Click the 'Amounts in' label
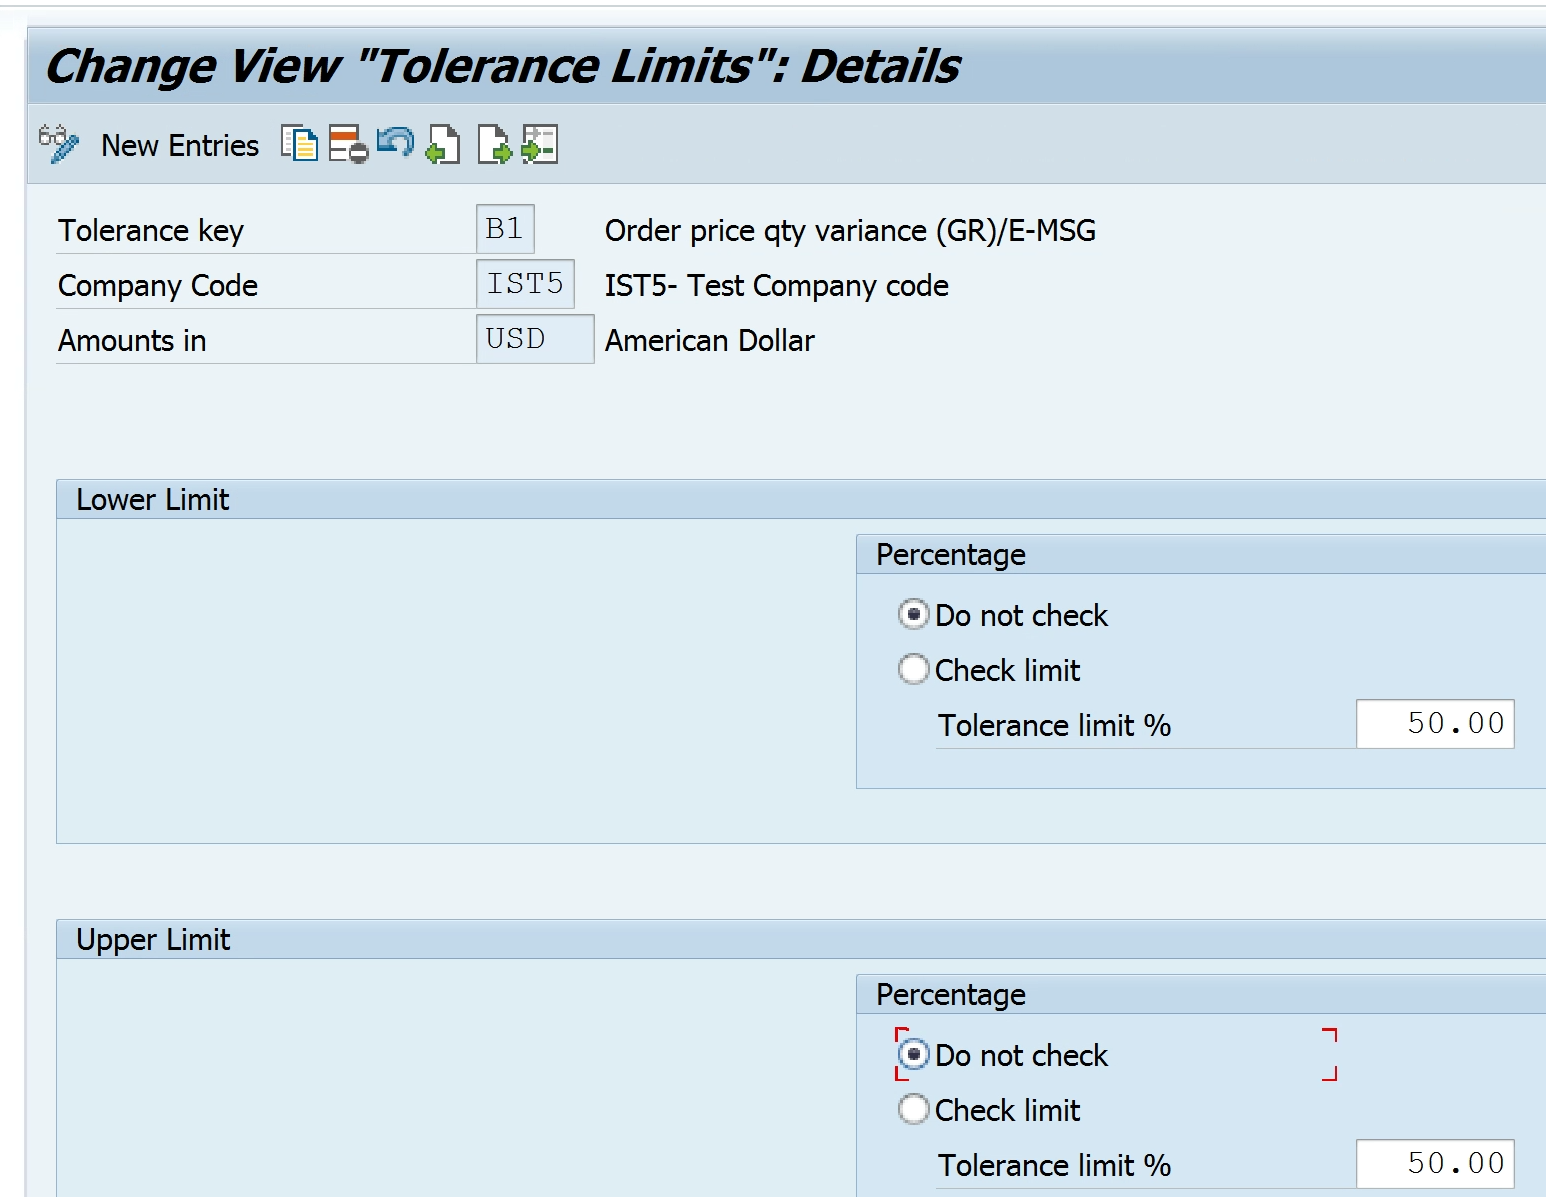The width and height of the screenshot is (1546, 1197). pyautogui.click(x=132, y=341)
